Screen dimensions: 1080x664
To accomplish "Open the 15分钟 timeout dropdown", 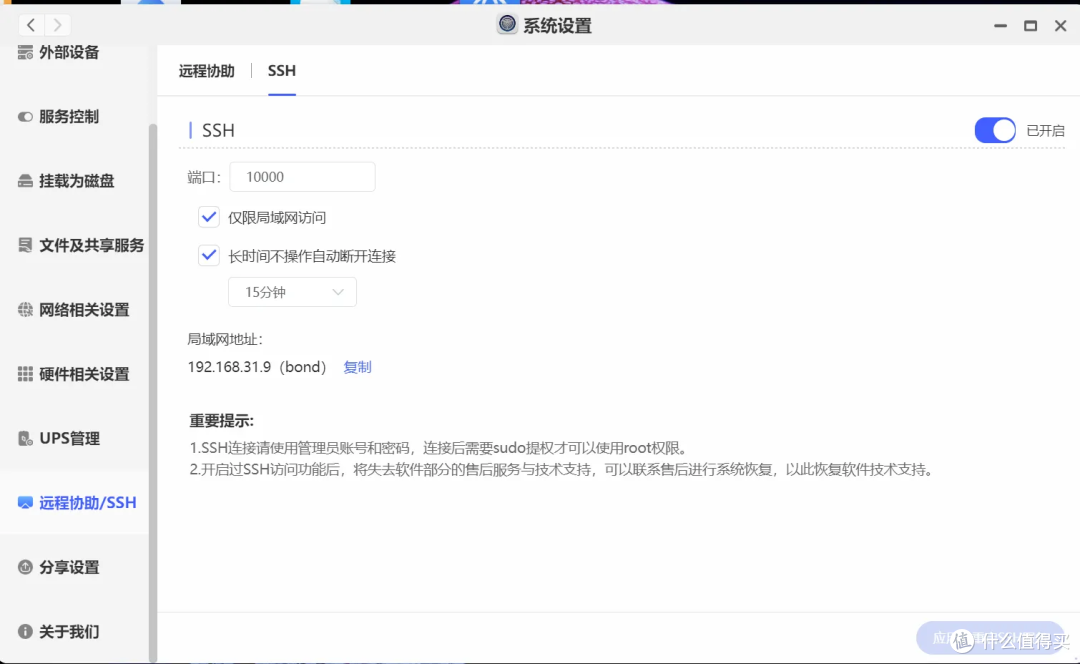I will [x=292, y=291].
